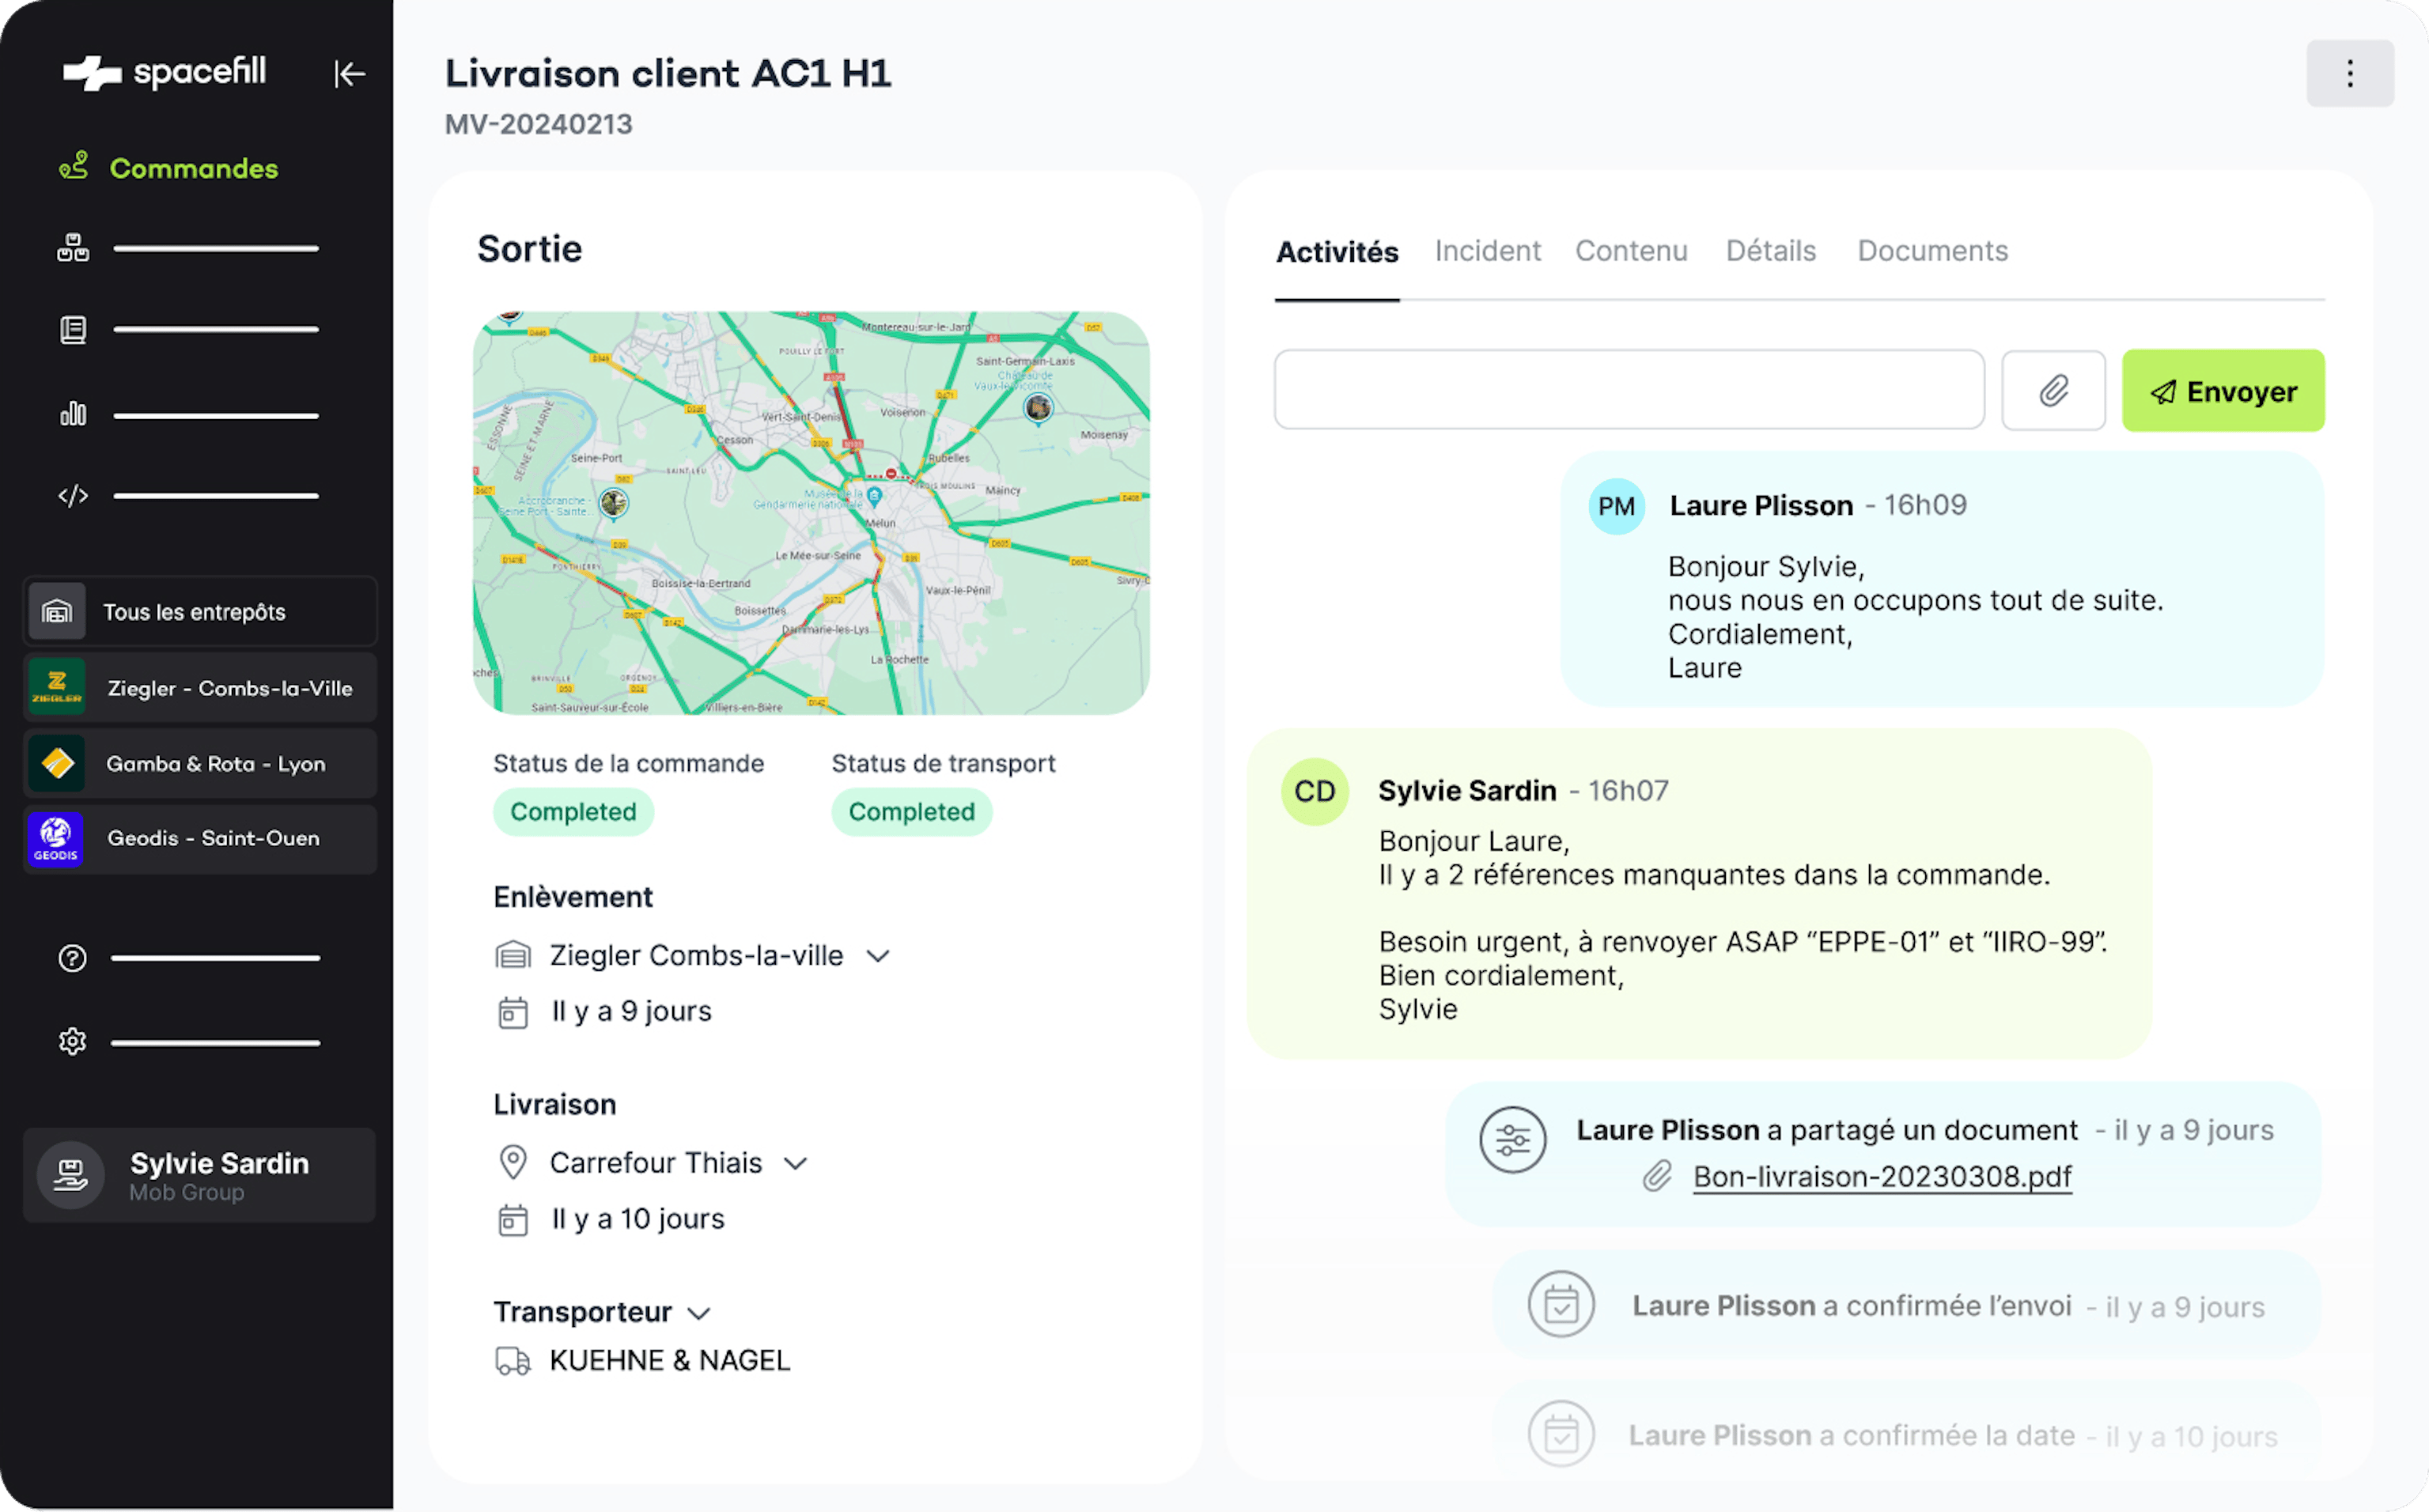2429x1512 pixels.
Task: Expand Ziegler Combs-la-ville pickup details
Action: [x=878, y=956]
